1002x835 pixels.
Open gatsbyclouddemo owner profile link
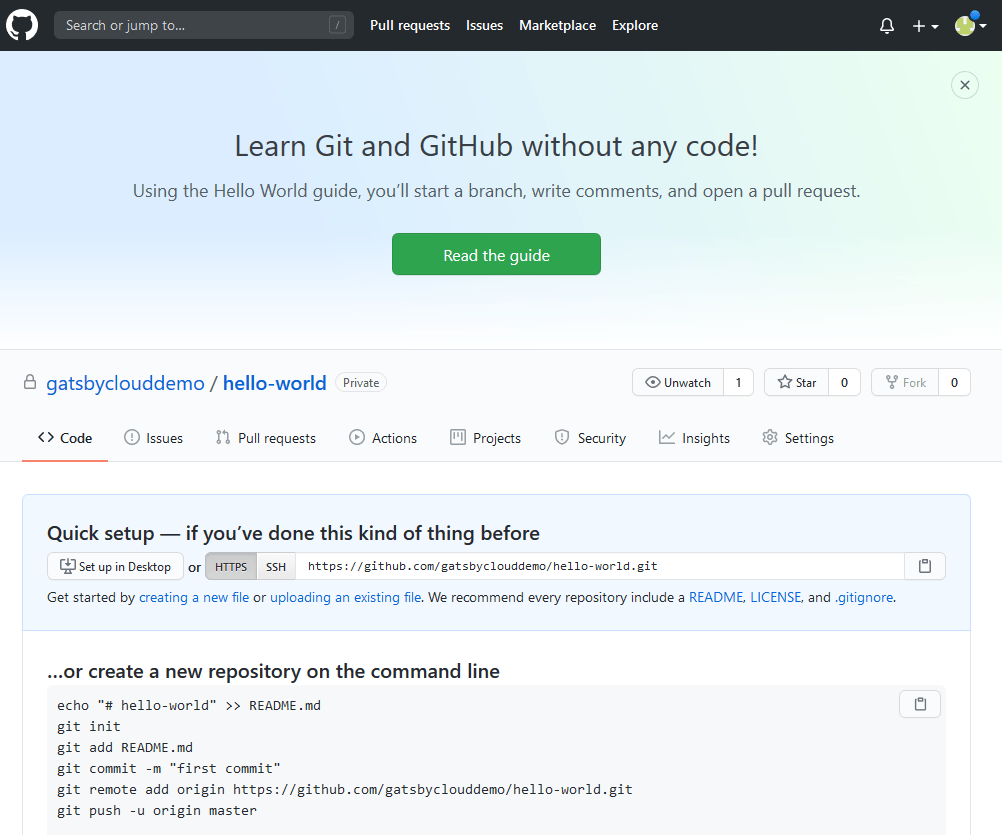125,383
